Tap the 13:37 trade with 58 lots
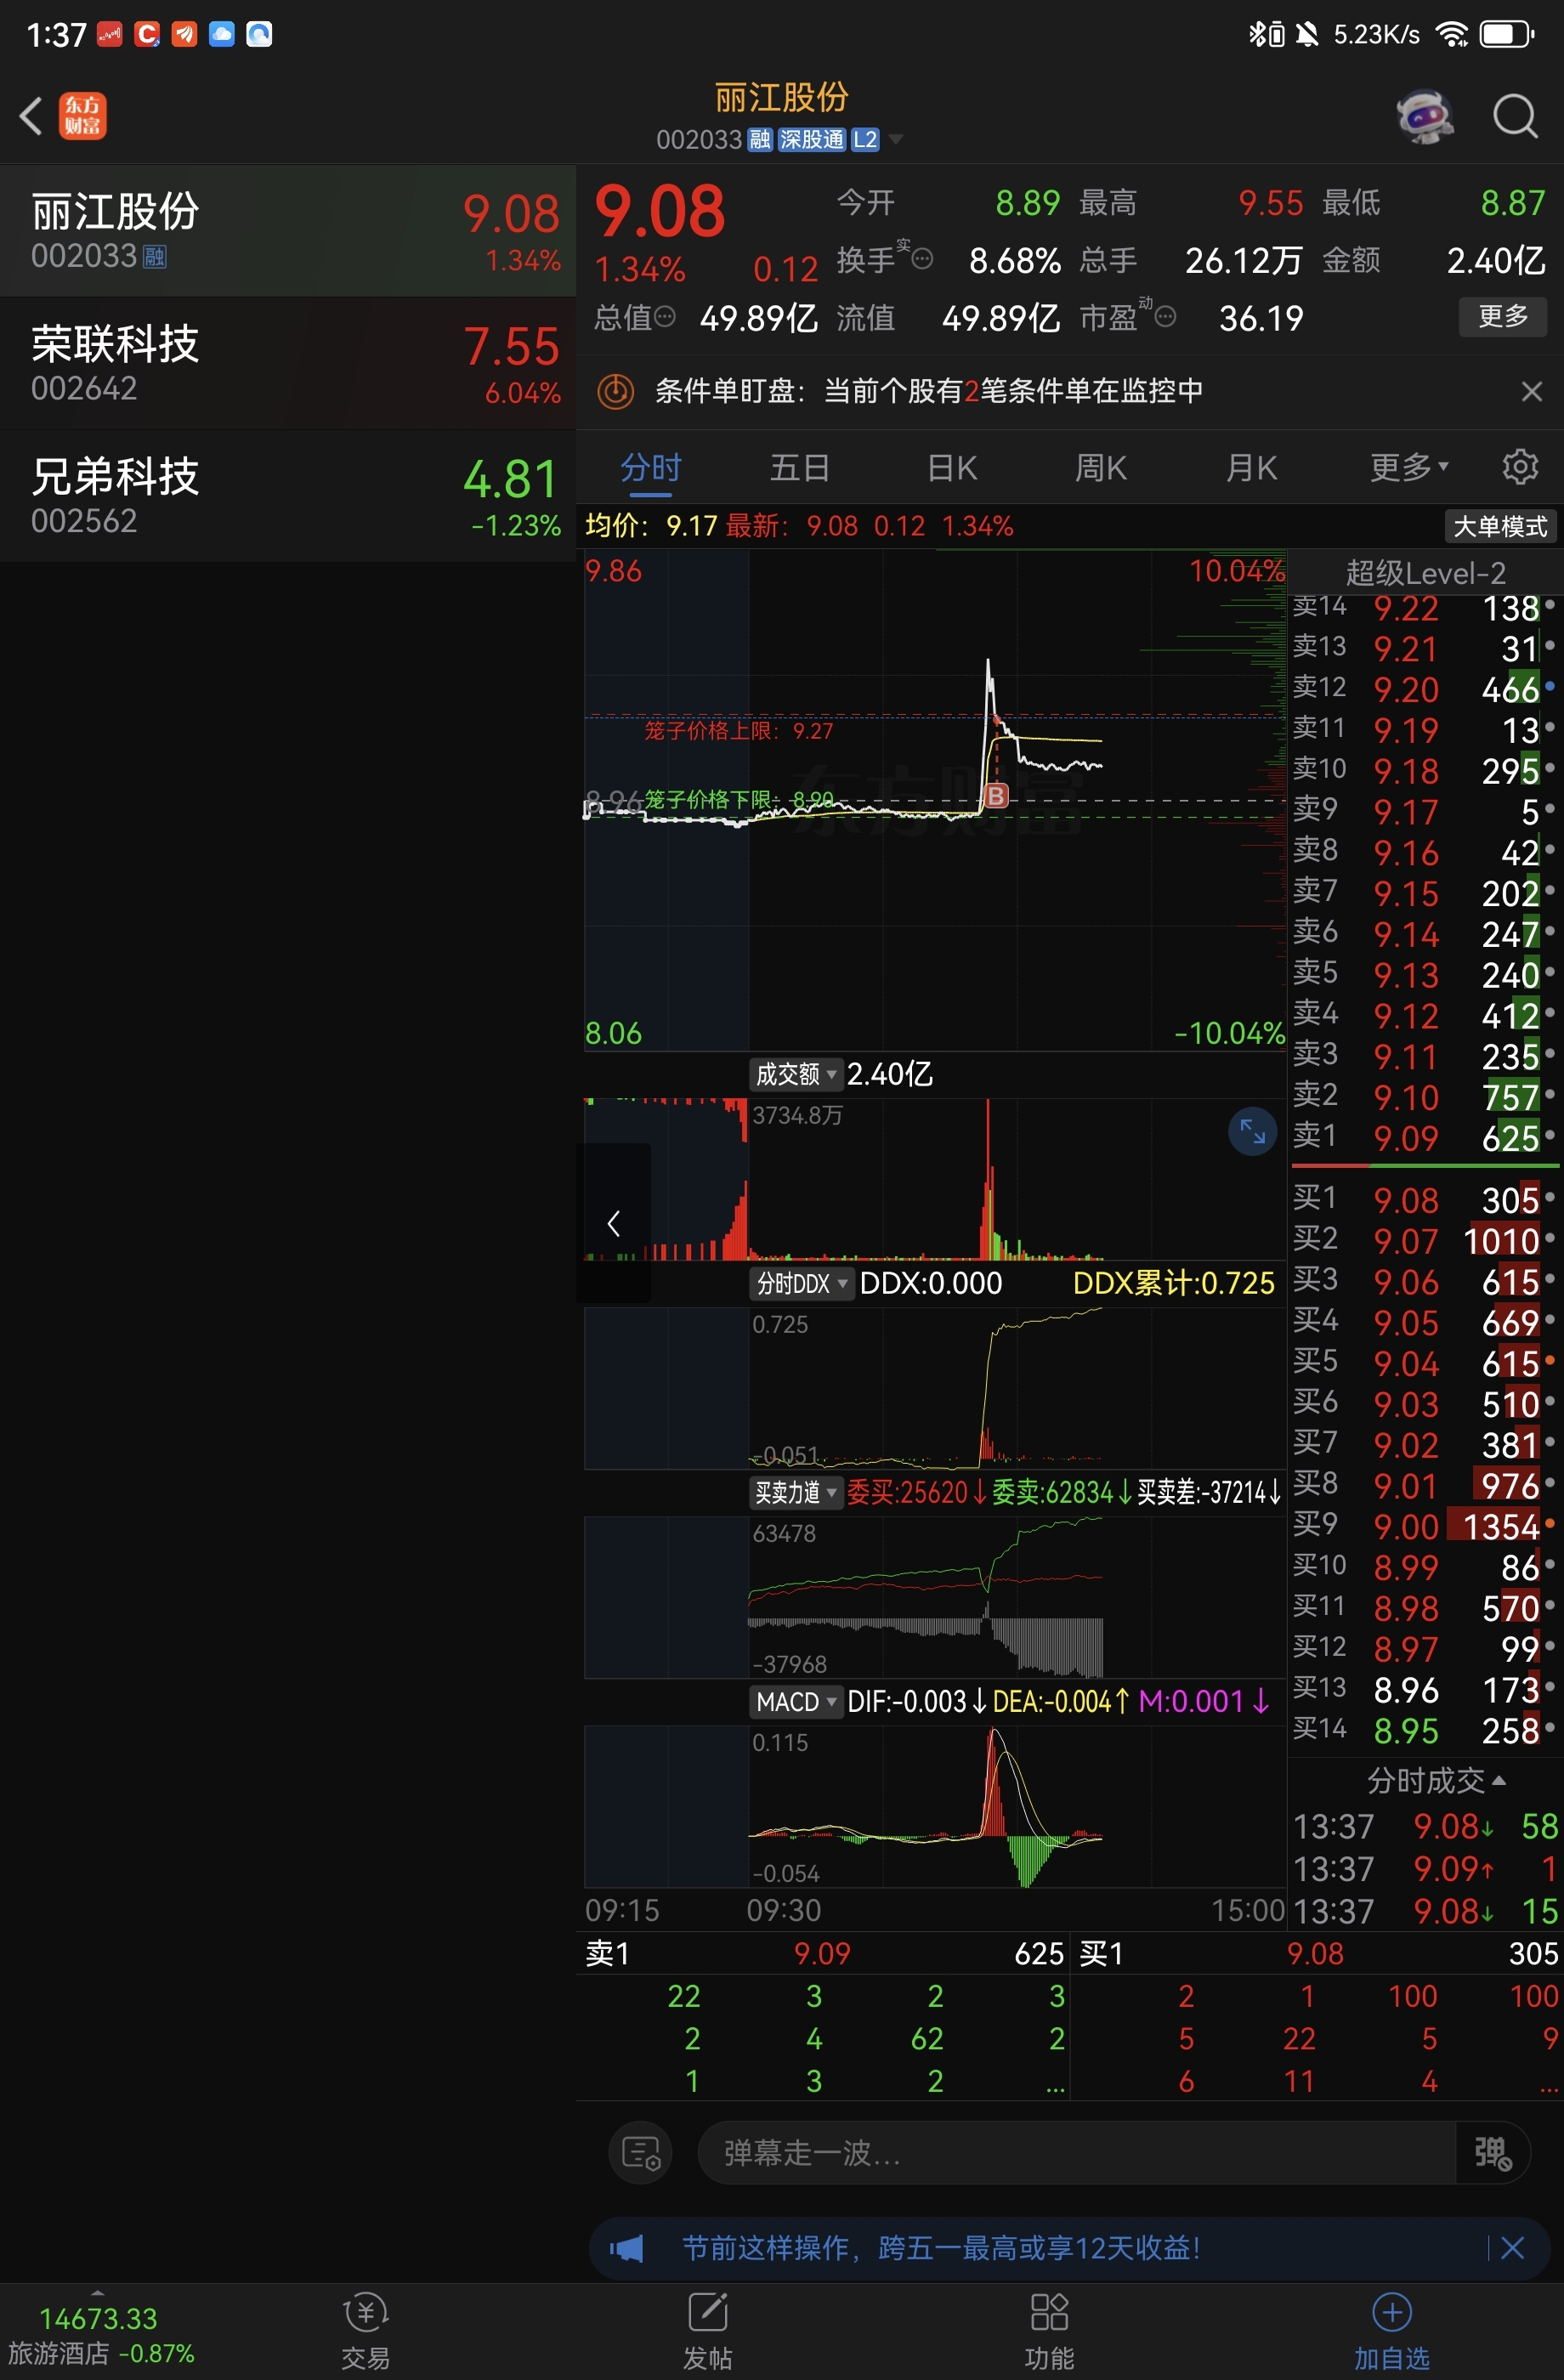 coord(1425,1827)
